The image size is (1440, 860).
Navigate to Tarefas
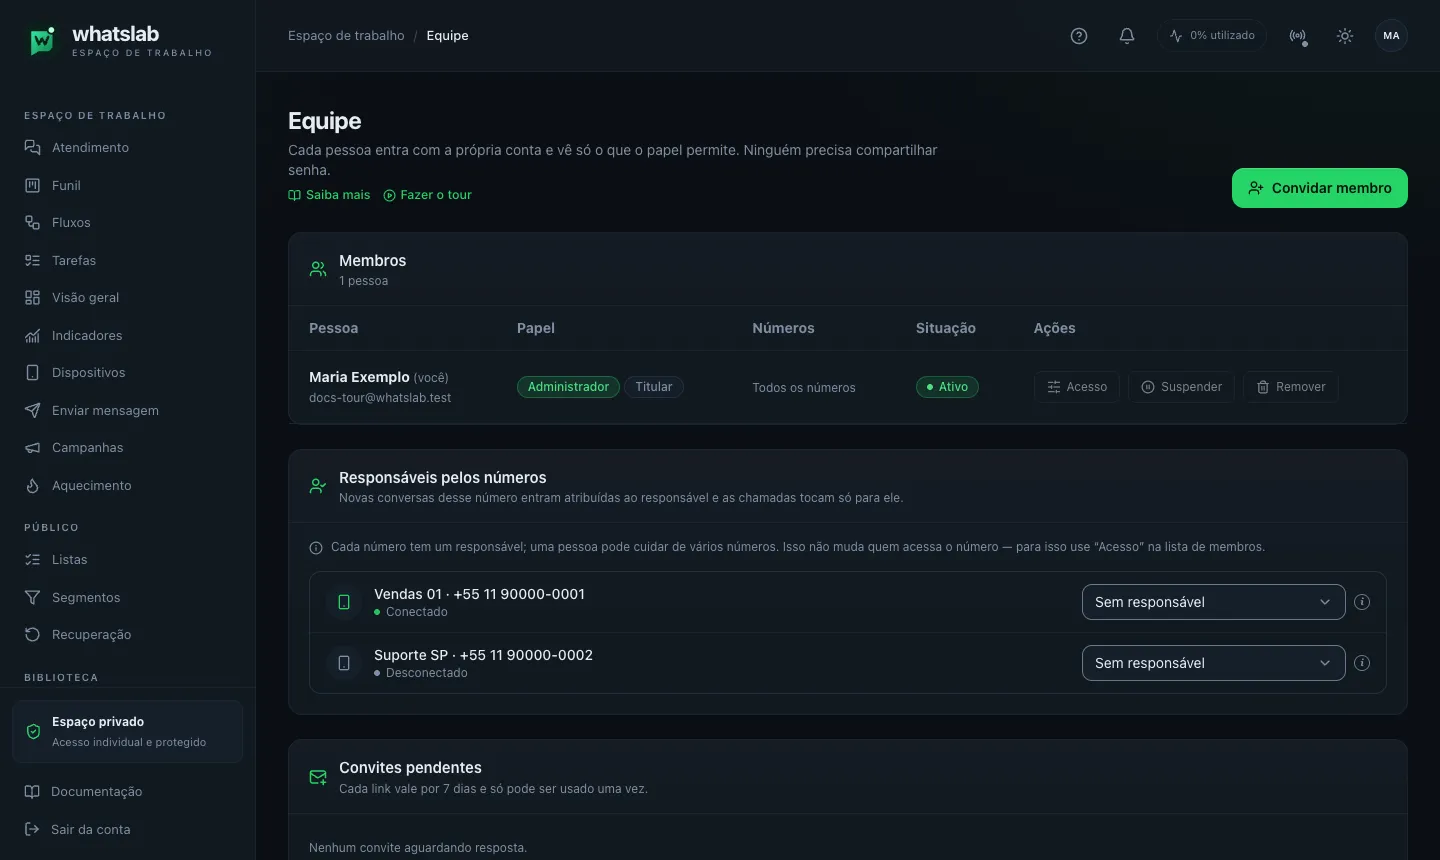point(74,261)
